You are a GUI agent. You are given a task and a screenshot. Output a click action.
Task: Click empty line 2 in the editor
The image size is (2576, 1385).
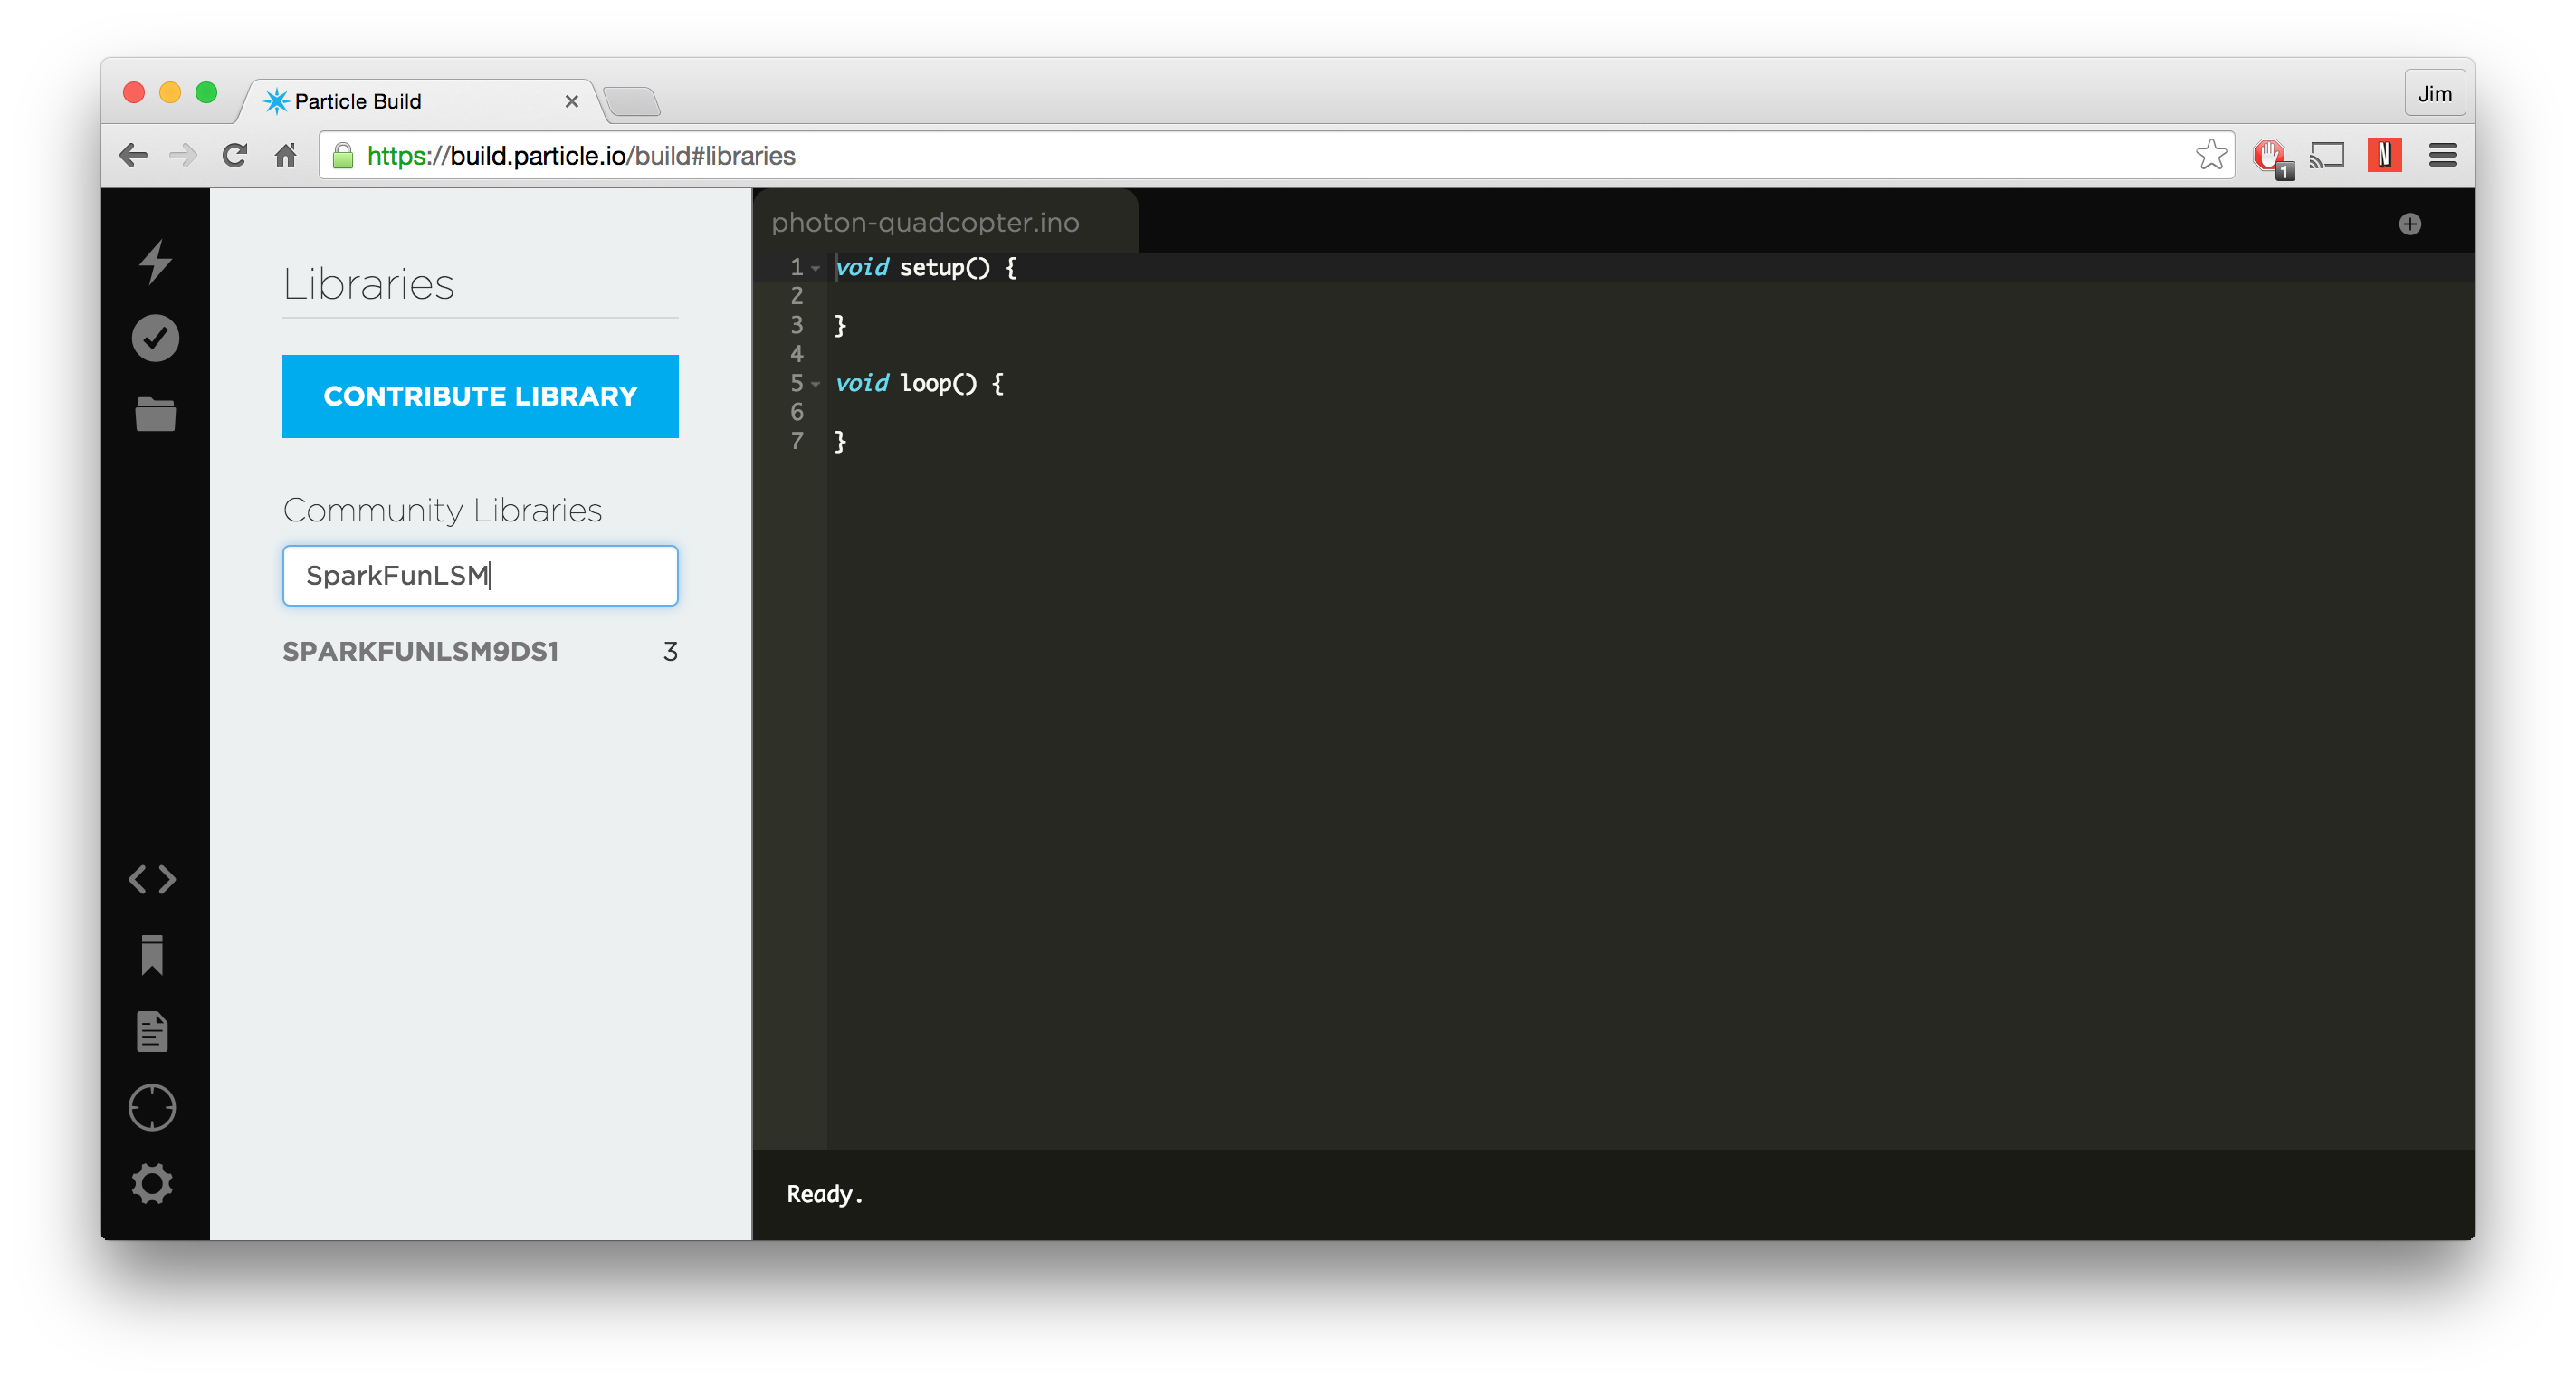(x=1650, y=296)
